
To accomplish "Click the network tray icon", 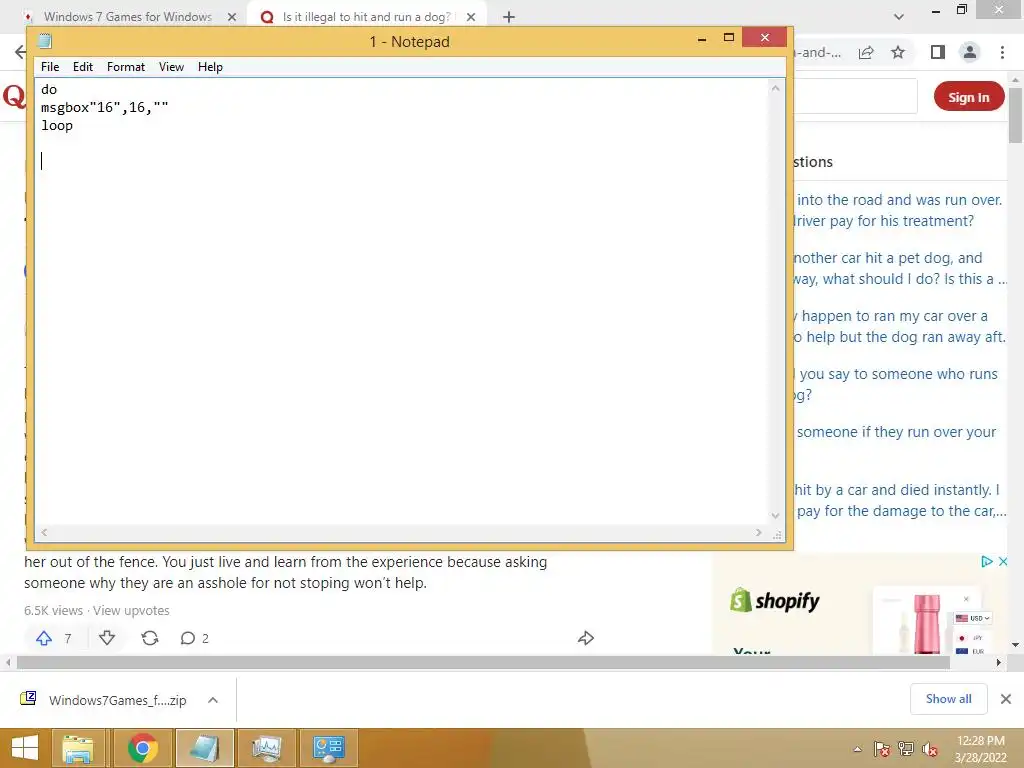I will (x=905, y=749).
